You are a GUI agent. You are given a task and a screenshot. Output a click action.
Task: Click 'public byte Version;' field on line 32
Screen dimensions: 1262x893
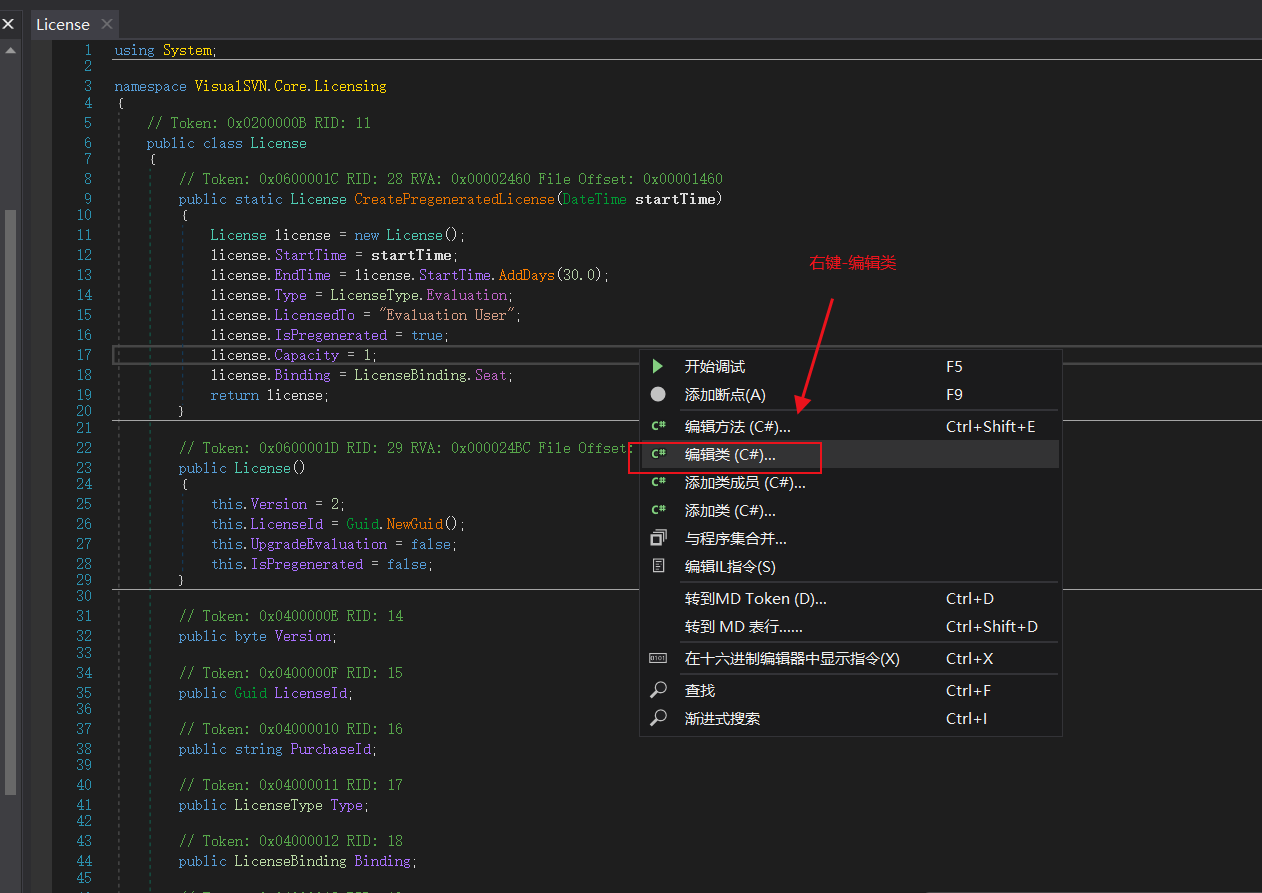[x=257, y=636]
